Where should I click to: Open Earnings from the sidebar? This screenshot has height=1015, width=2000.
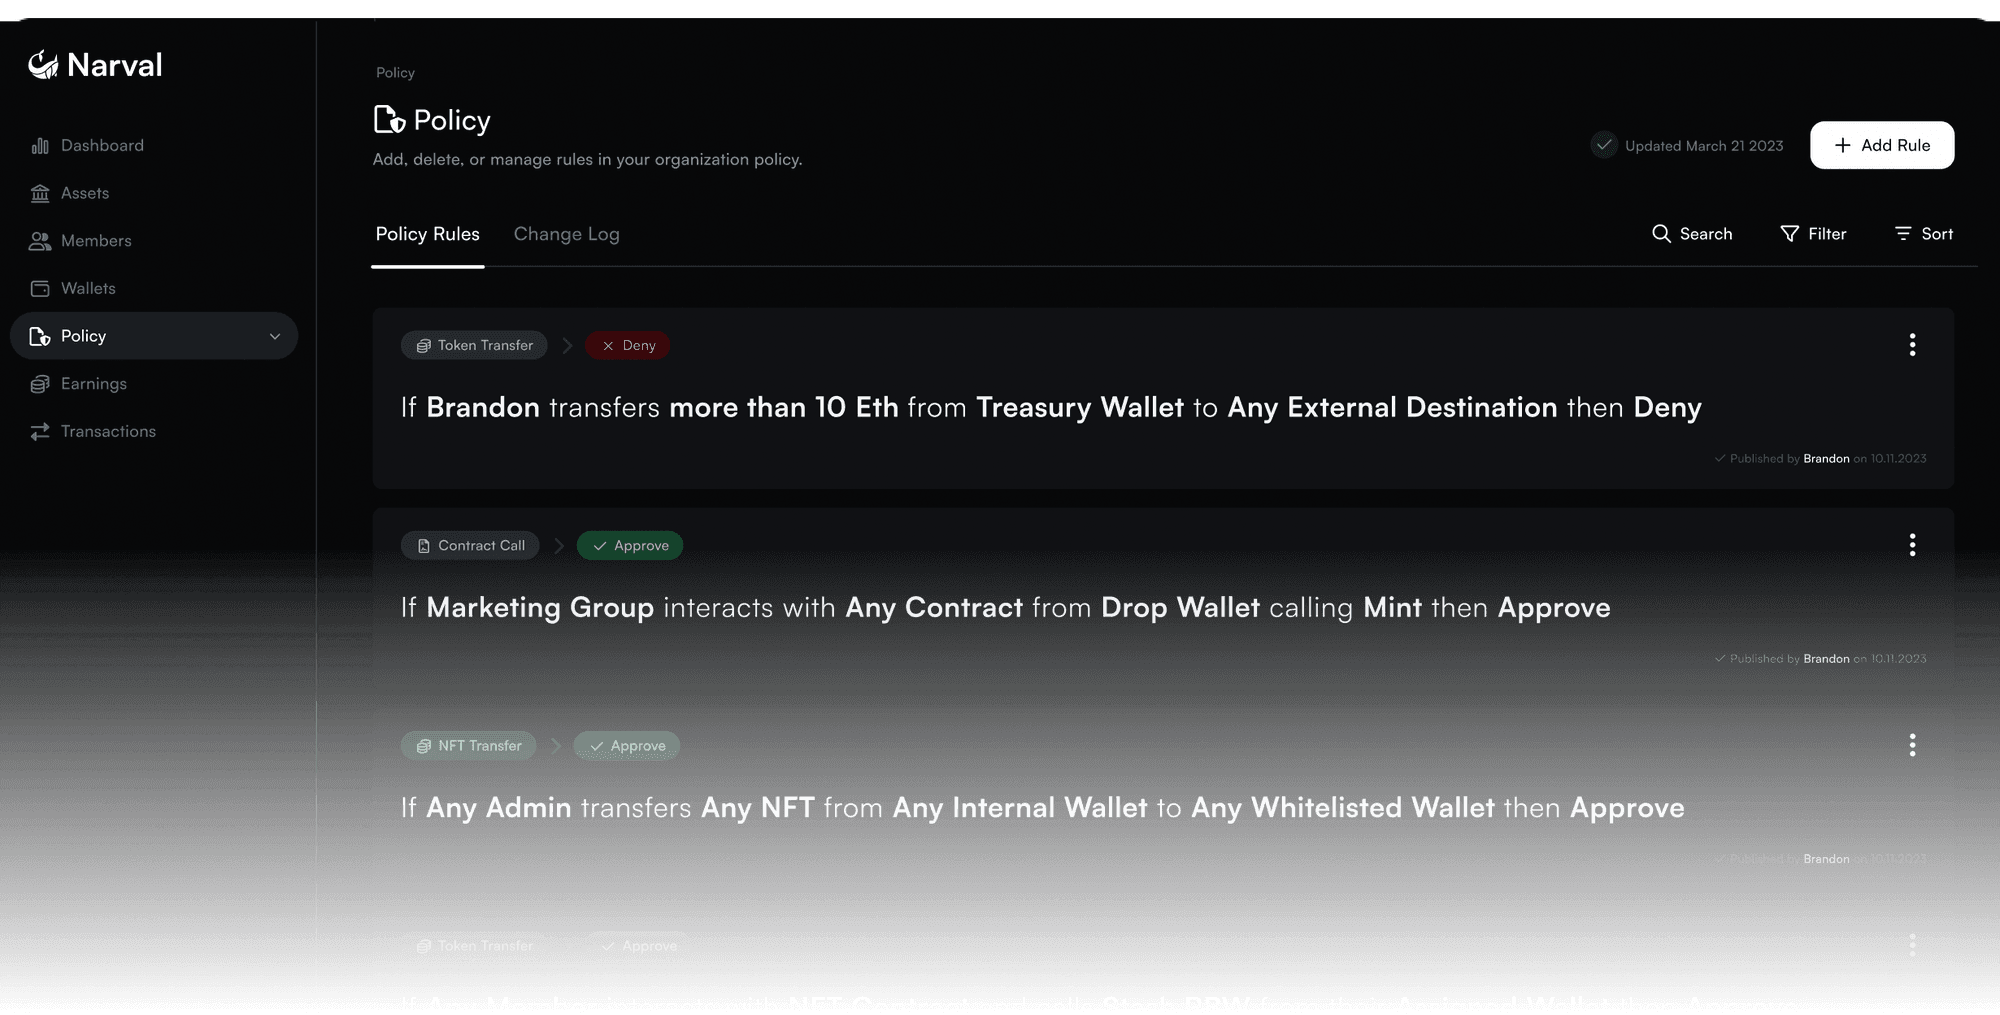pos(79,384)
